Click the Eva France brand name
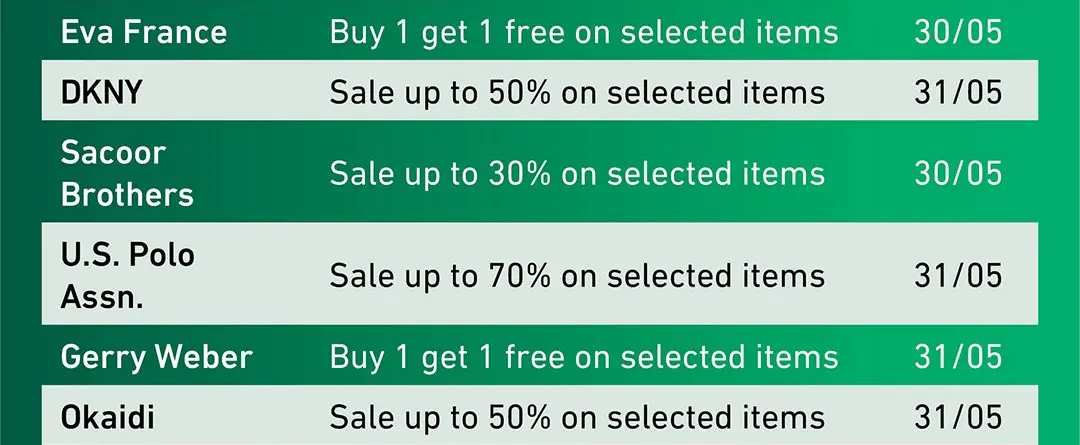Viewport: 1080px width, 445px height. pyautogui.click(x=144, y=32)
